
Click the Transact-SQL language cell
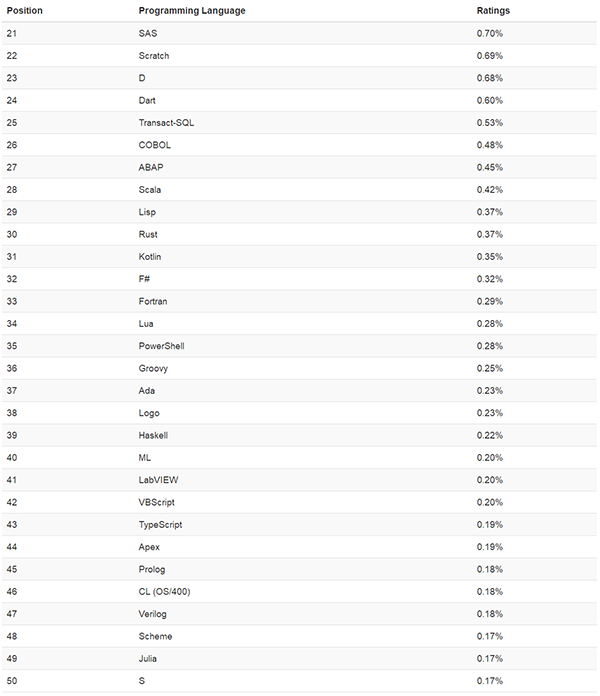coord(166,123)
